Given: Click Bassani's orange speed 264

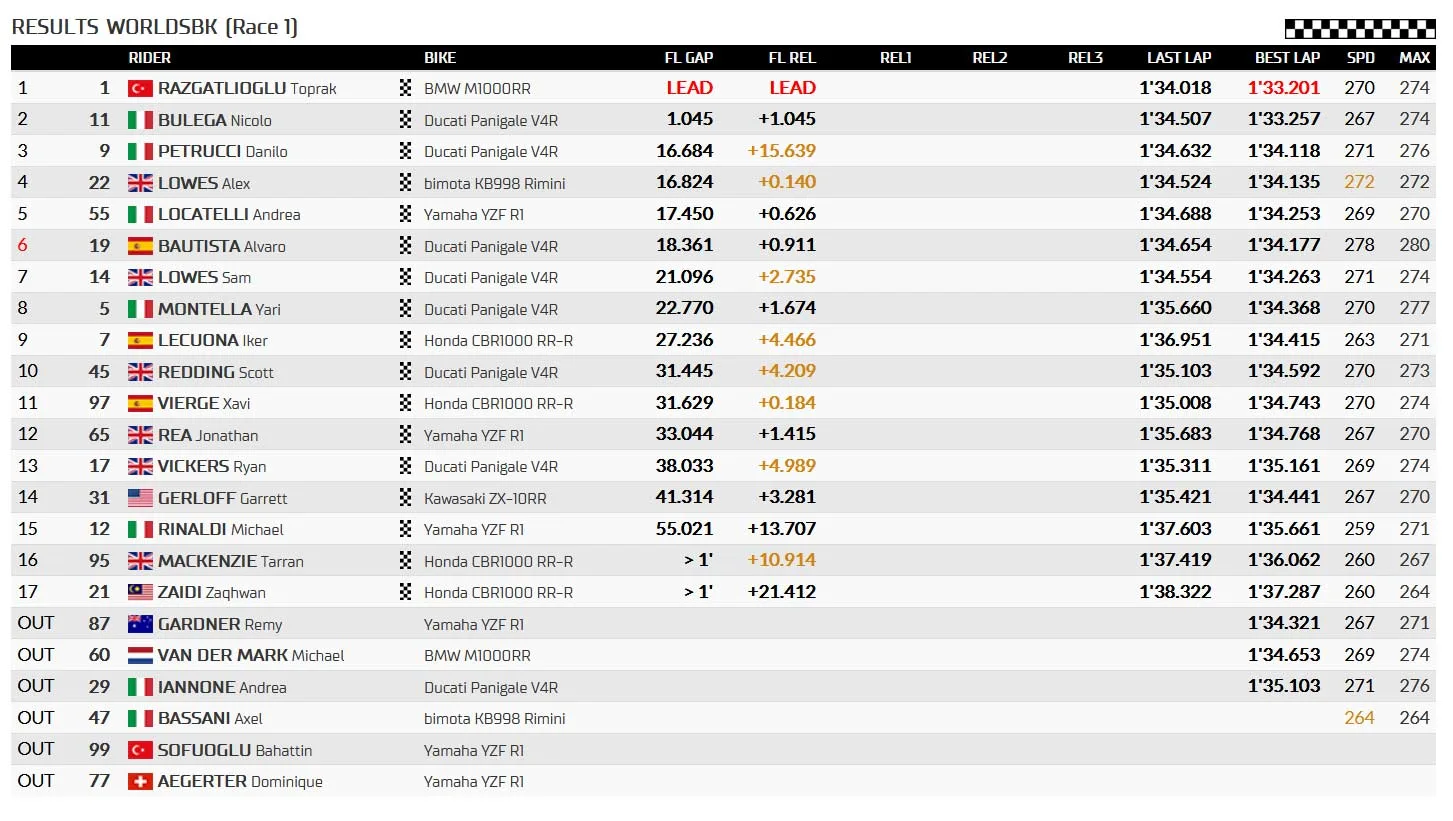Looking at the screenshot, I should pyautogui.click(x=1359, y=718).
